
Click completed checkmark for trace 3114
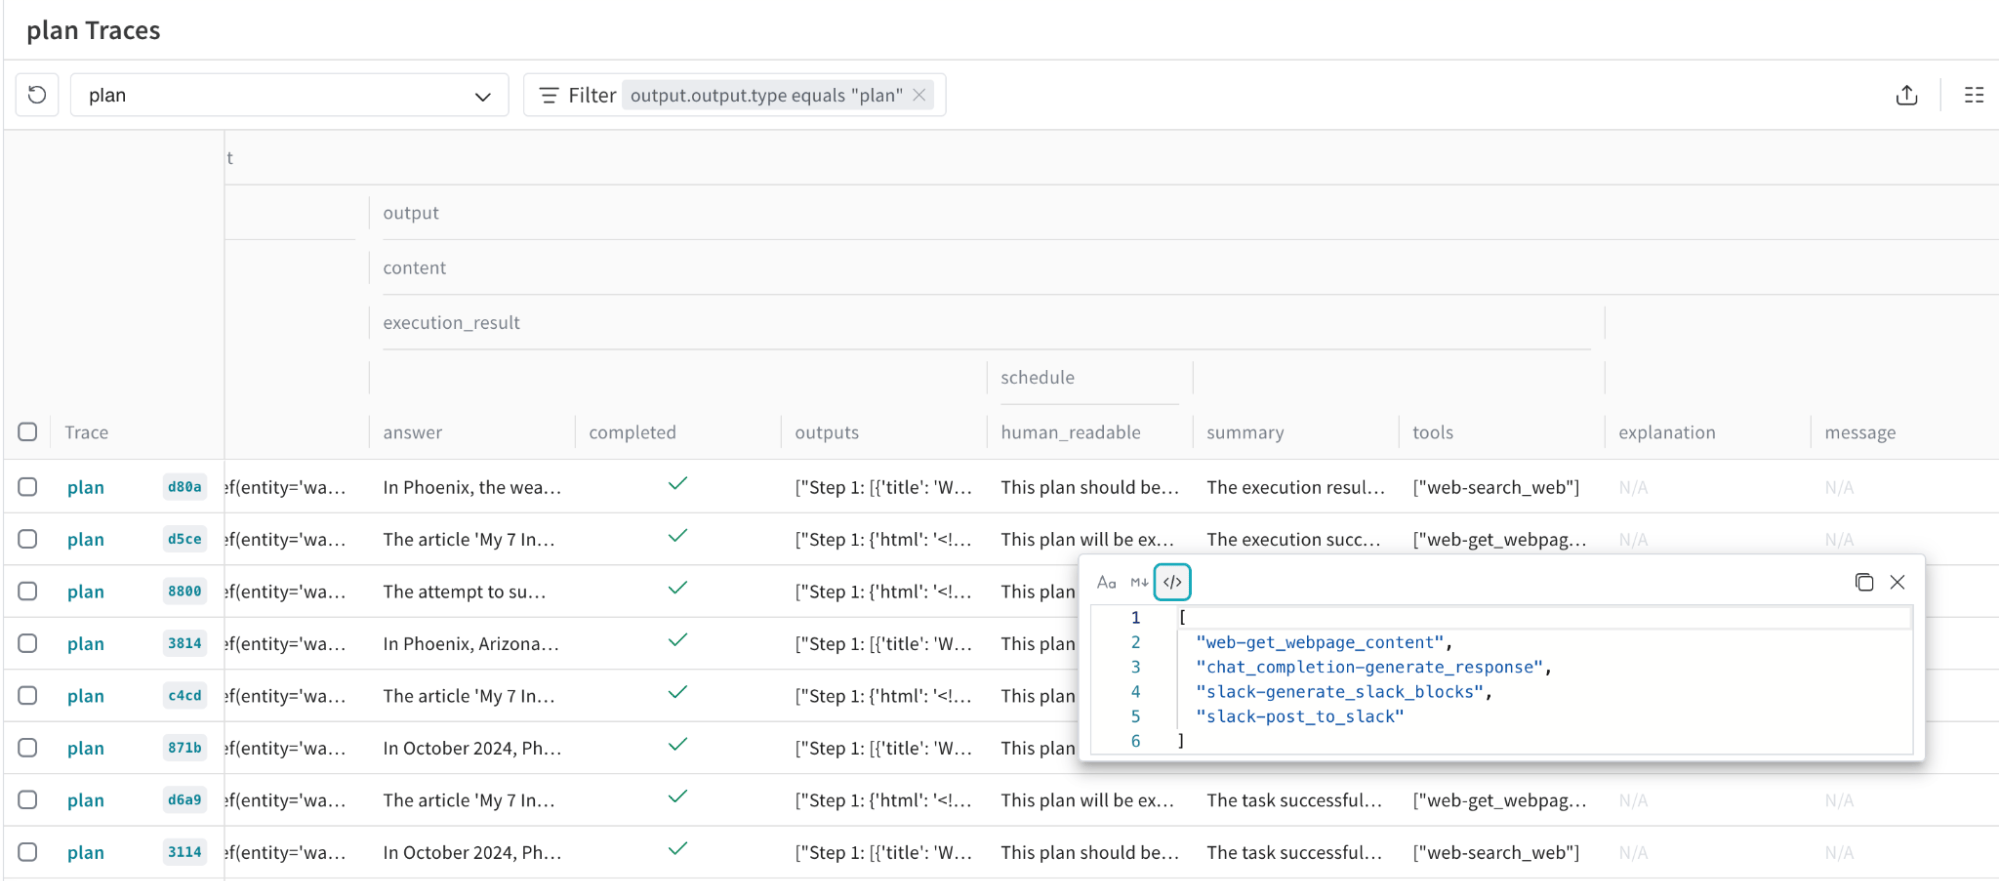[x=678, y=849]
